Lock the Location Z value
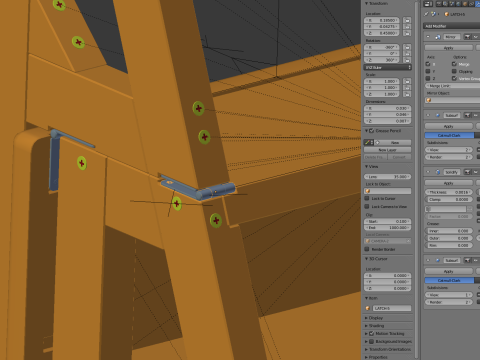 click(407, 33)
